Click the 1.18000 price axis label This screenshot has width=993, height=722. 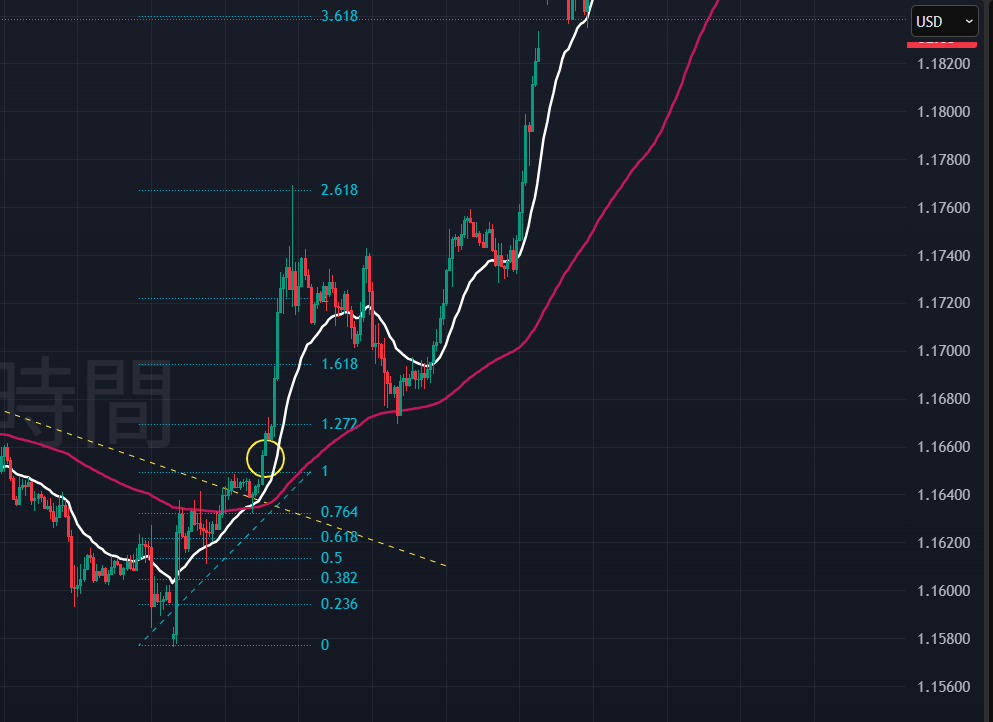pos(944,112)
